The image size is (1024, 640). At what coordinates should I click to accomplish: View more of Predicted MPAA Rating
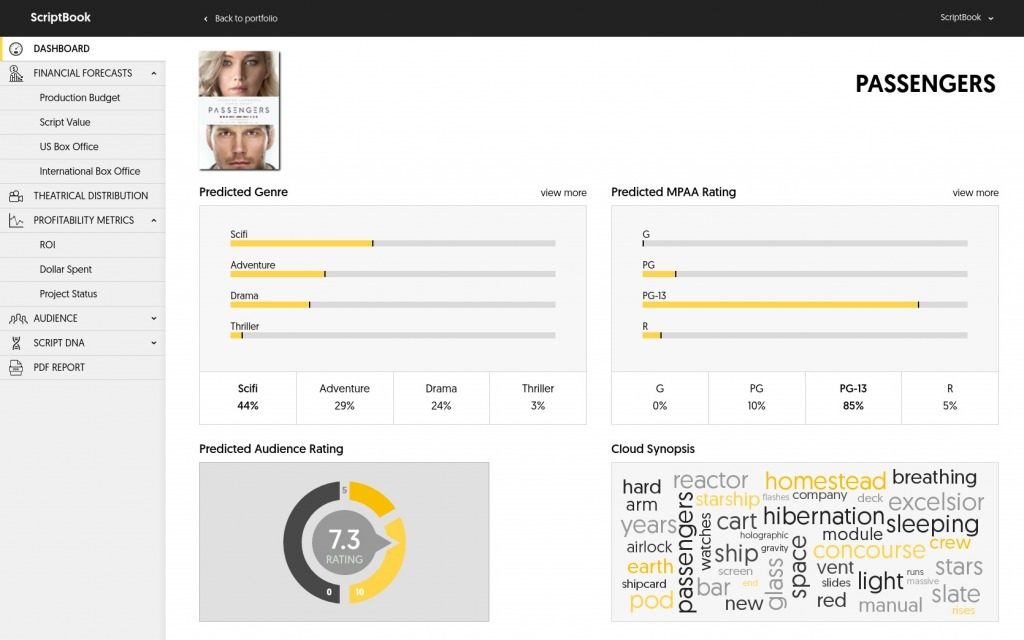(975, 193)
